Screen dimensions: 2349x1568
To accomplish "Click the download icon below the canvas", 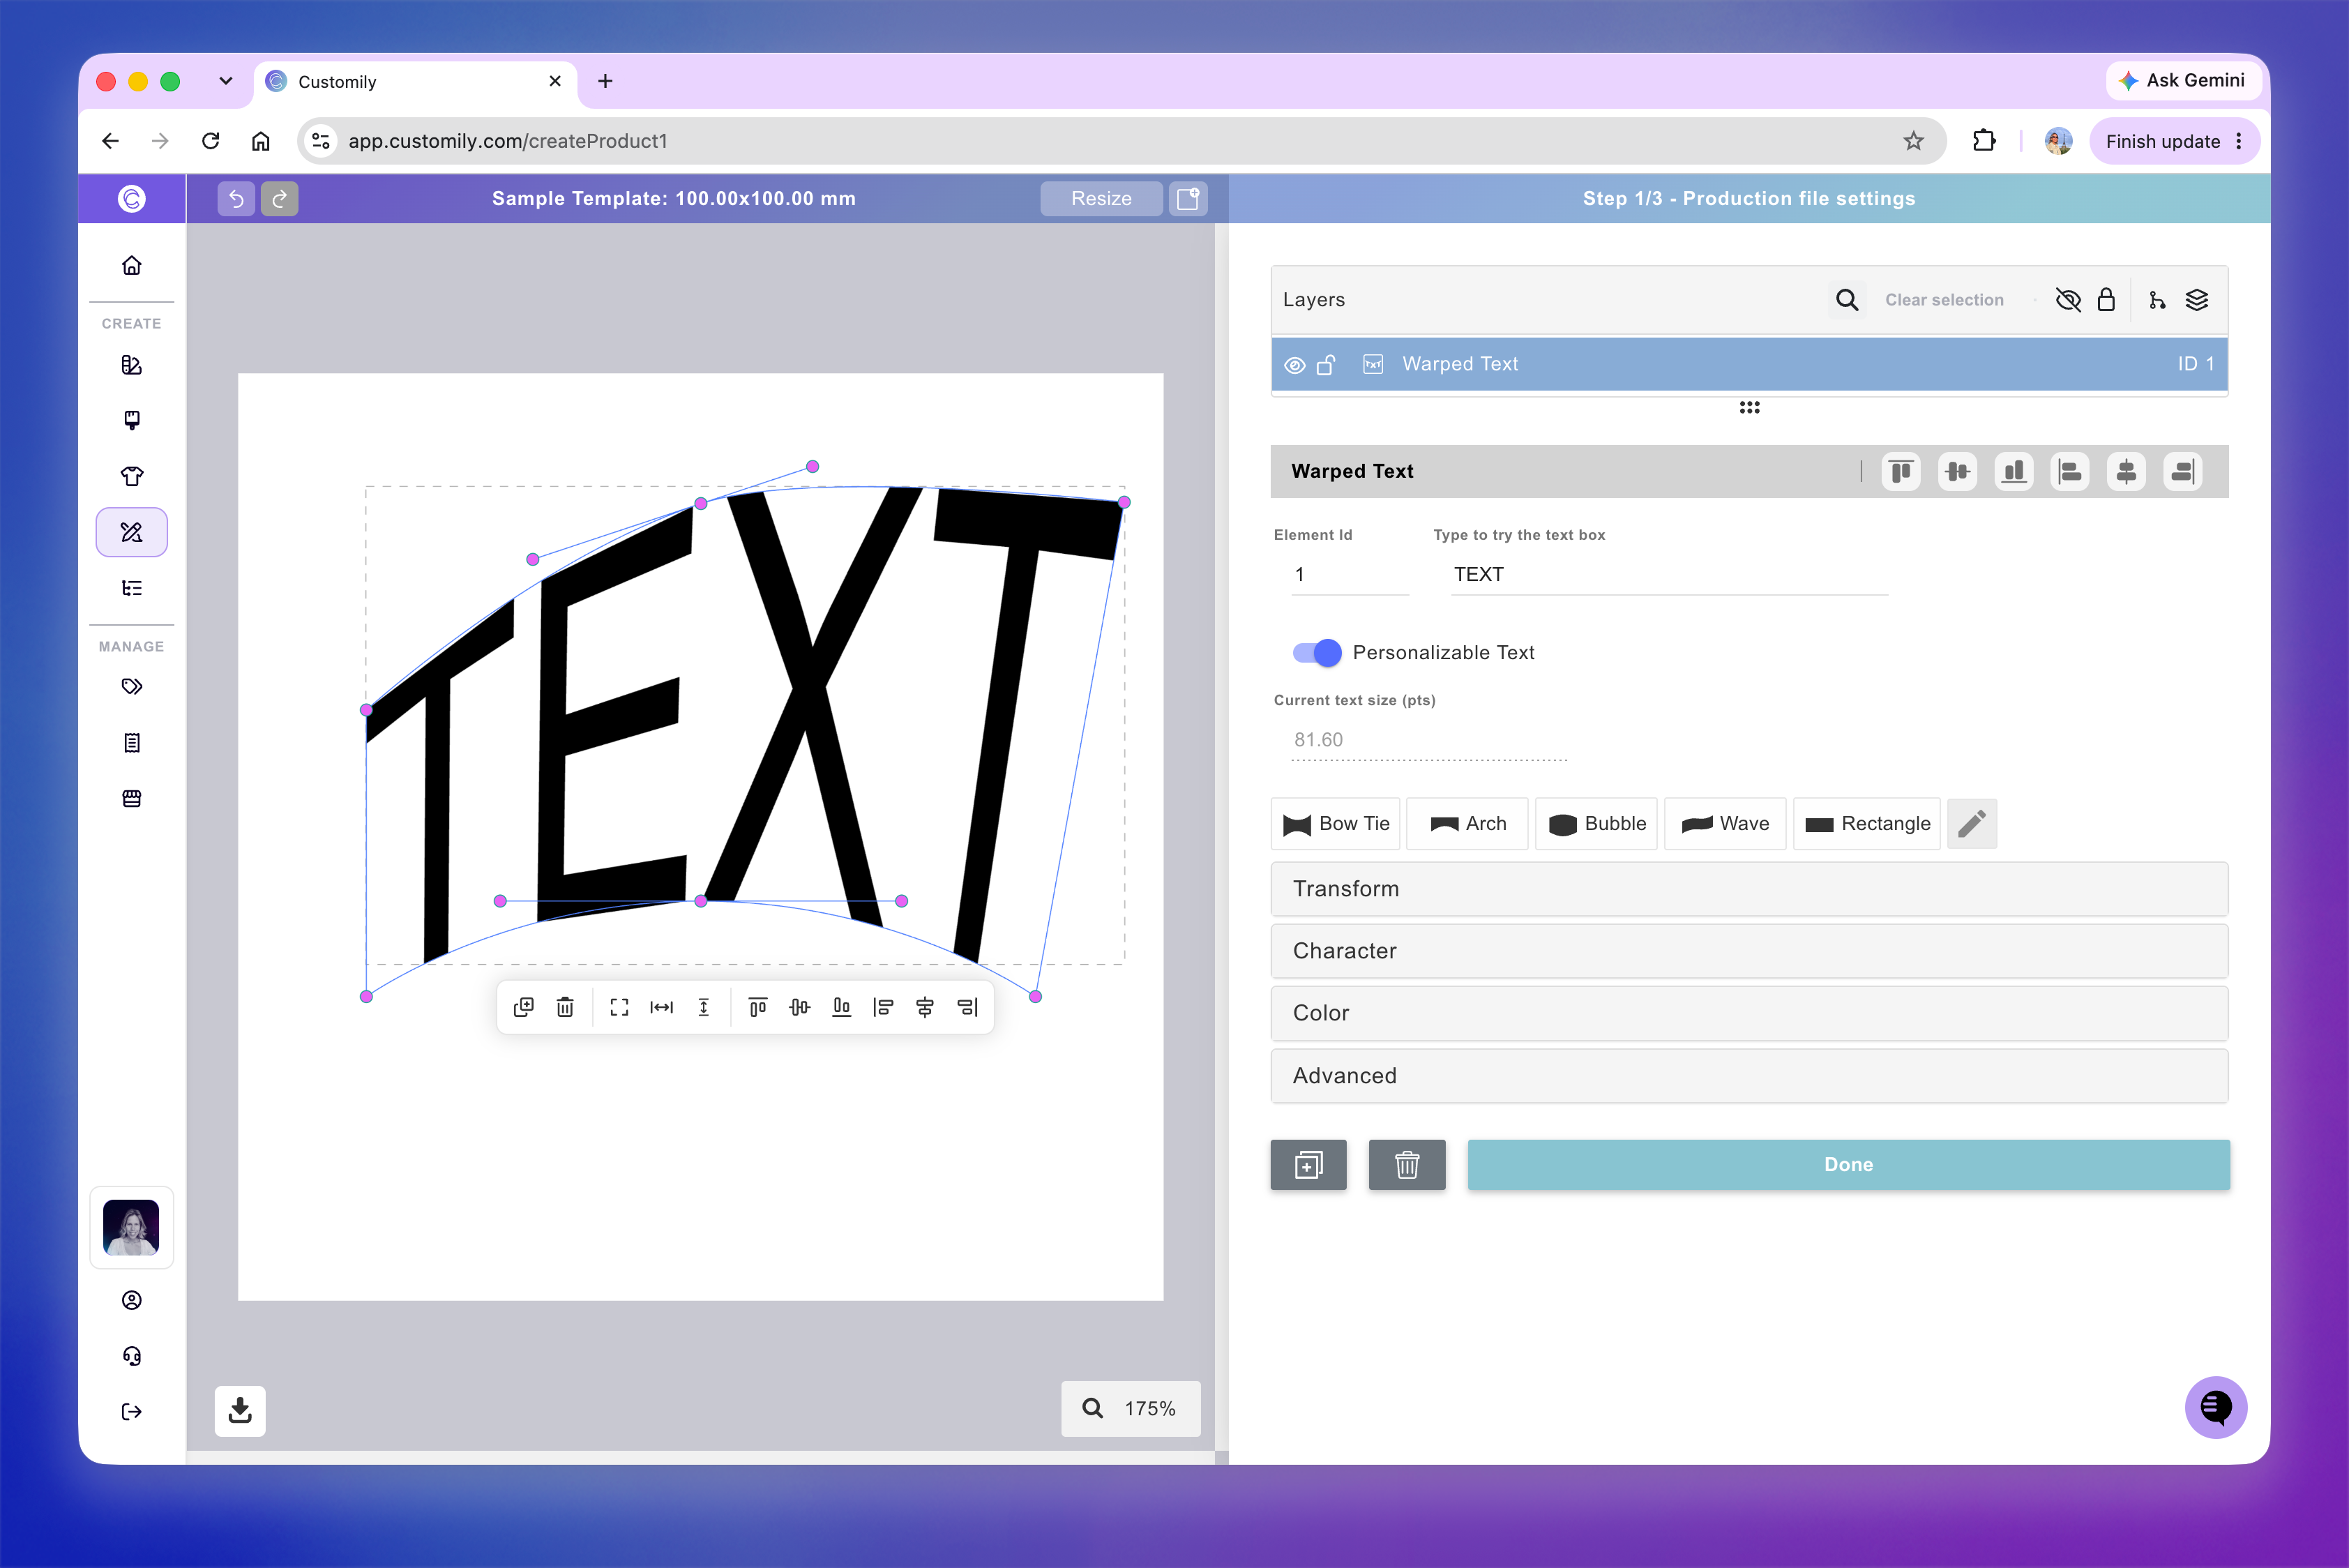I will [240, 1410].
